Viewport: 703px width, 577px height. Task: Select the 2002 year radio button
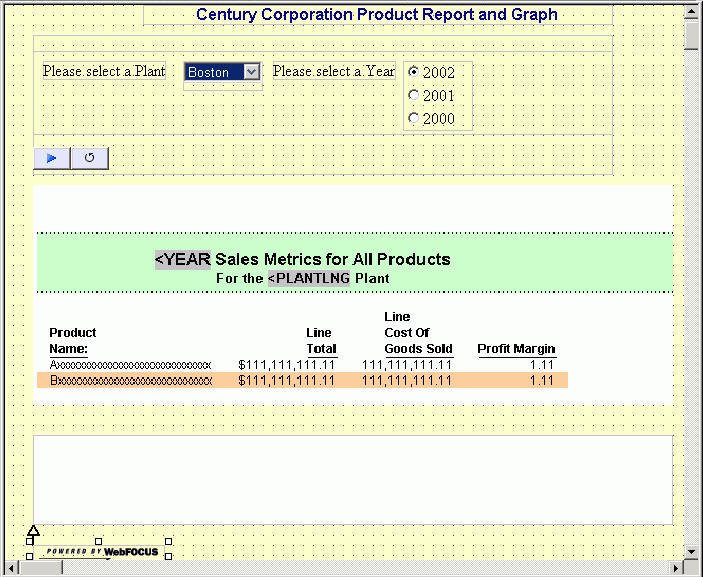click(x=413, y=72)
